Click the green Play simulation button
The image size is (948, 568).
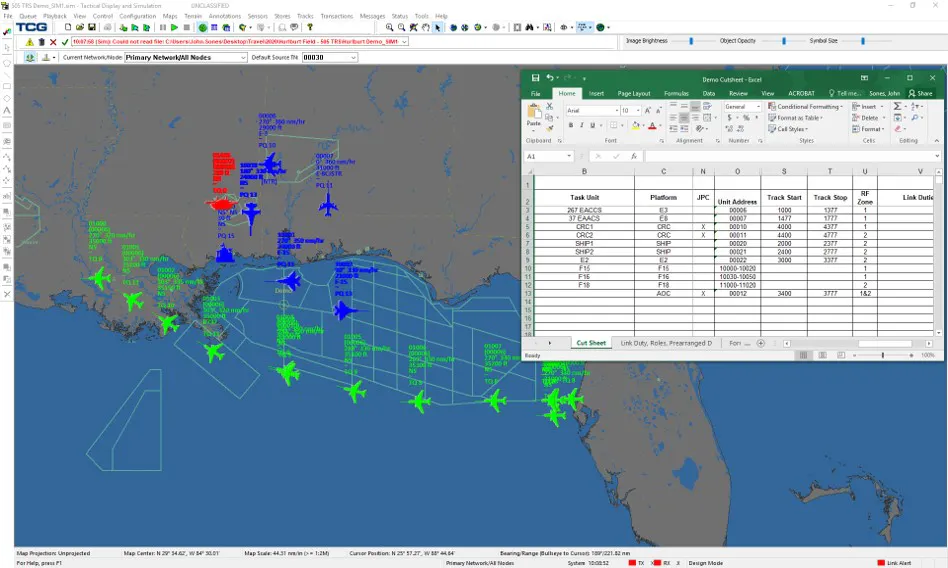click(x=174, y=28)
